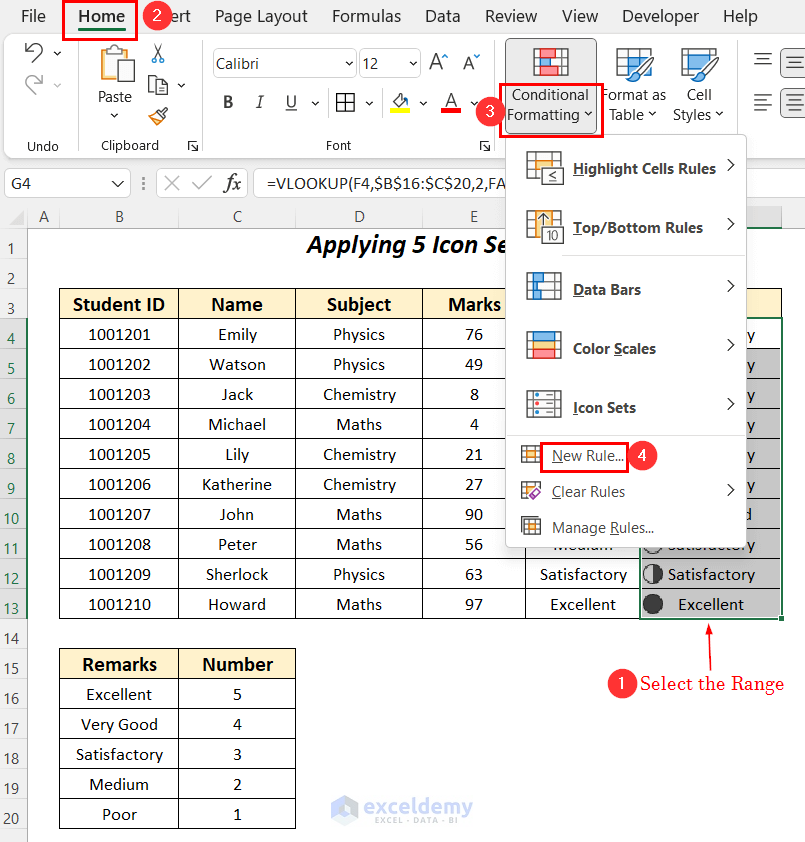Click the Redo arrow icon

(34, 85)
